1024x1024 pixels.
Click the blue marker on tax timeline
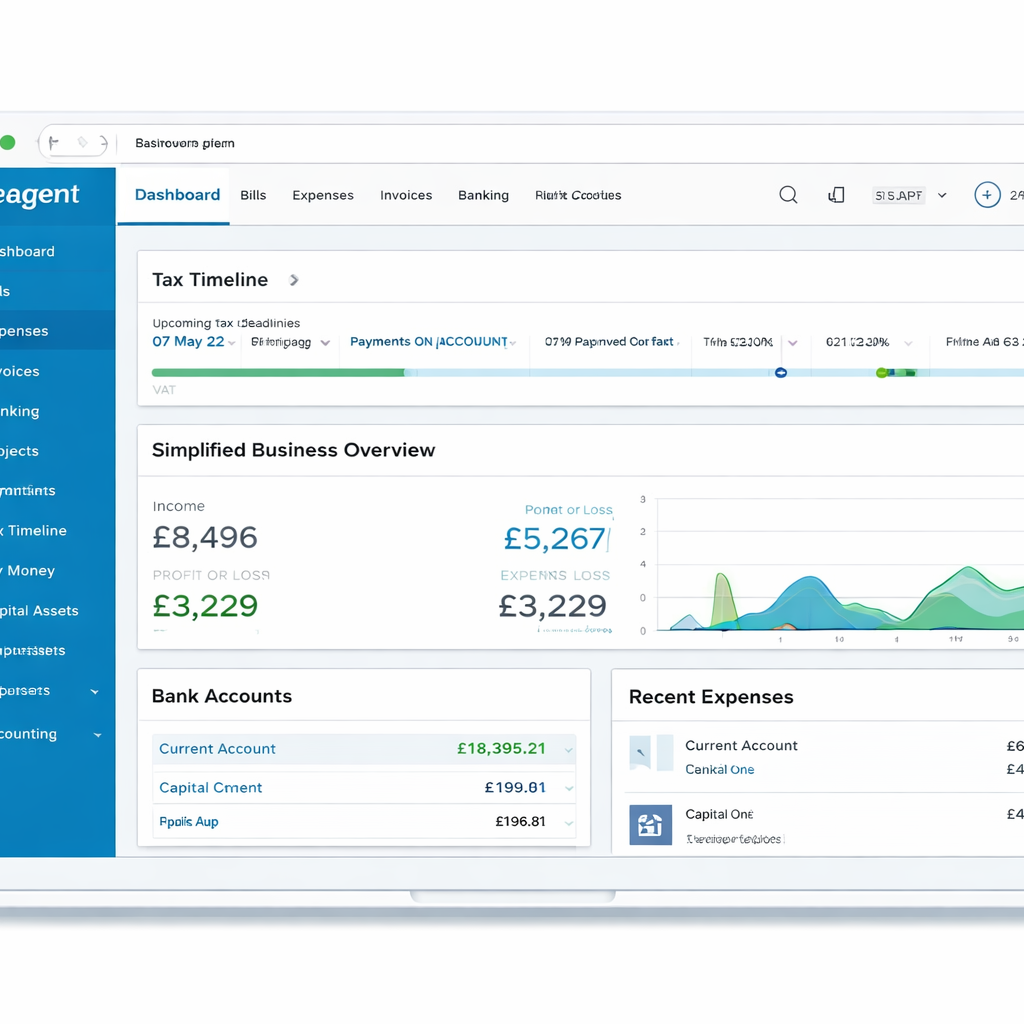[x=781, y=373]
